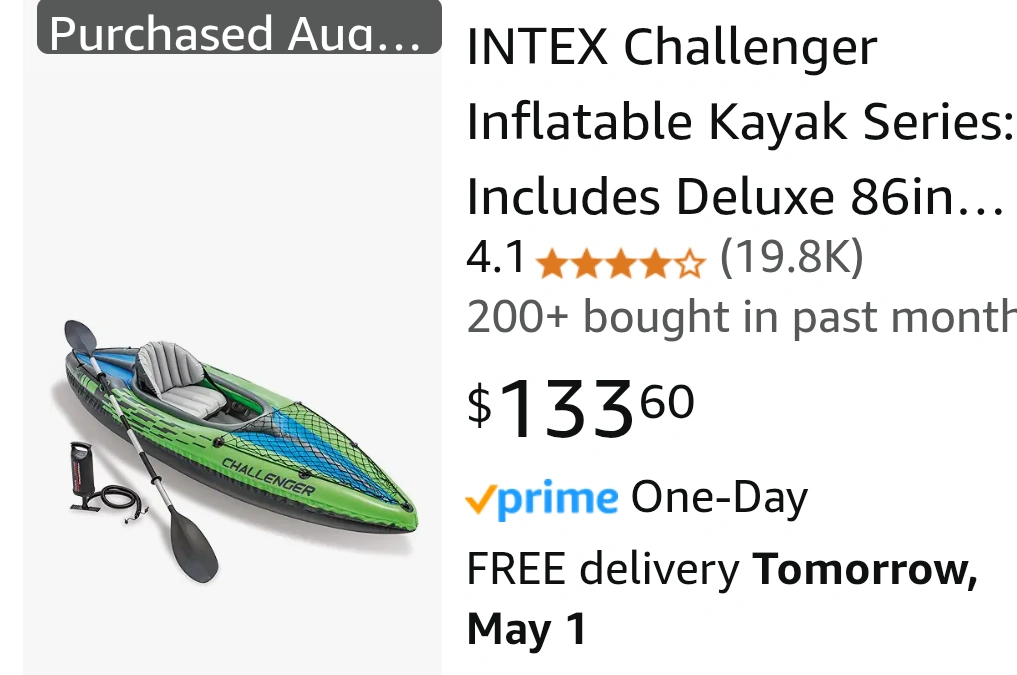Viewport: 1017px width, 675px height.
Task: Expand the 4.1 rating breakdown
Action: [x=496, y=257]
